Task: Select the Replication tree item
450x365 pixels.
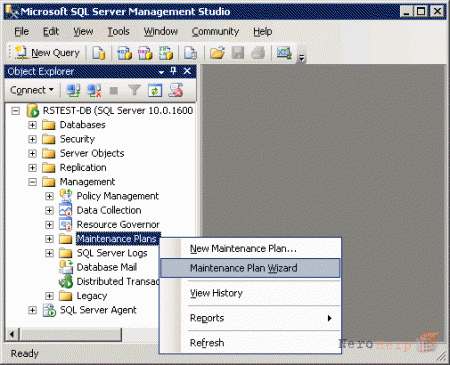Action: 83,168
